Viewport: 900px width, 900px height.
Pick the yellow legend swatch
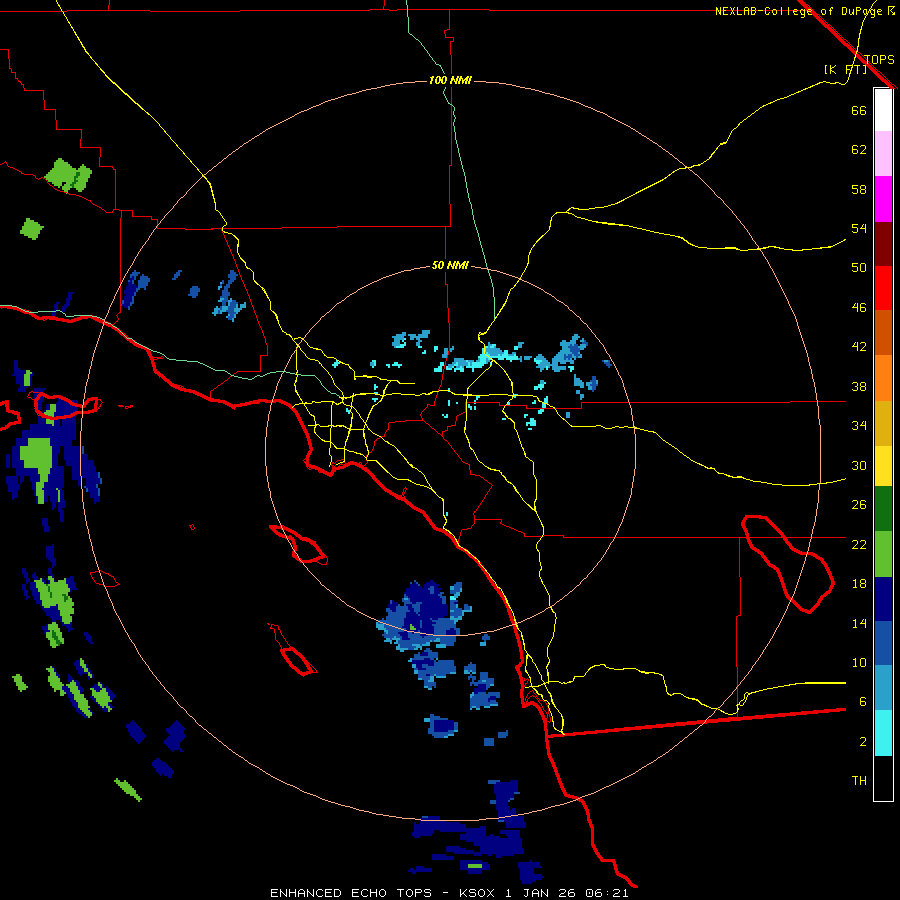[883, 465]
